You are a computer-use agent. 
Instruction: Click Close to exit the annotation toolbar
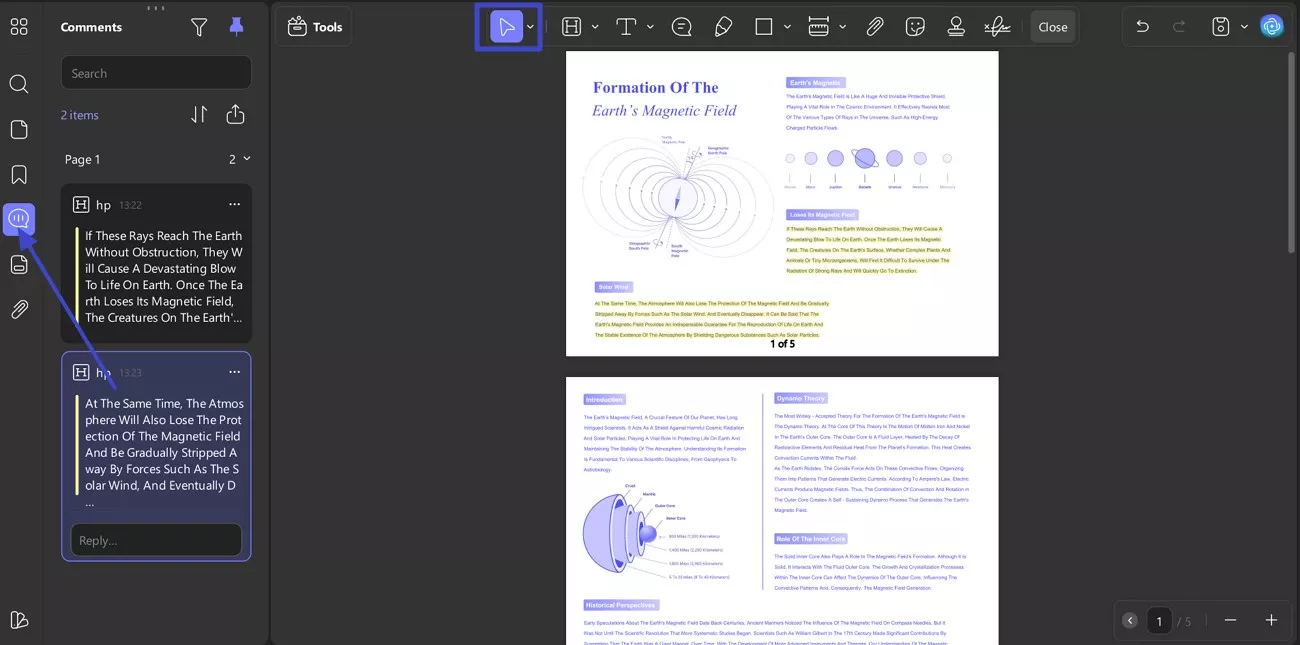point(1053,26)
